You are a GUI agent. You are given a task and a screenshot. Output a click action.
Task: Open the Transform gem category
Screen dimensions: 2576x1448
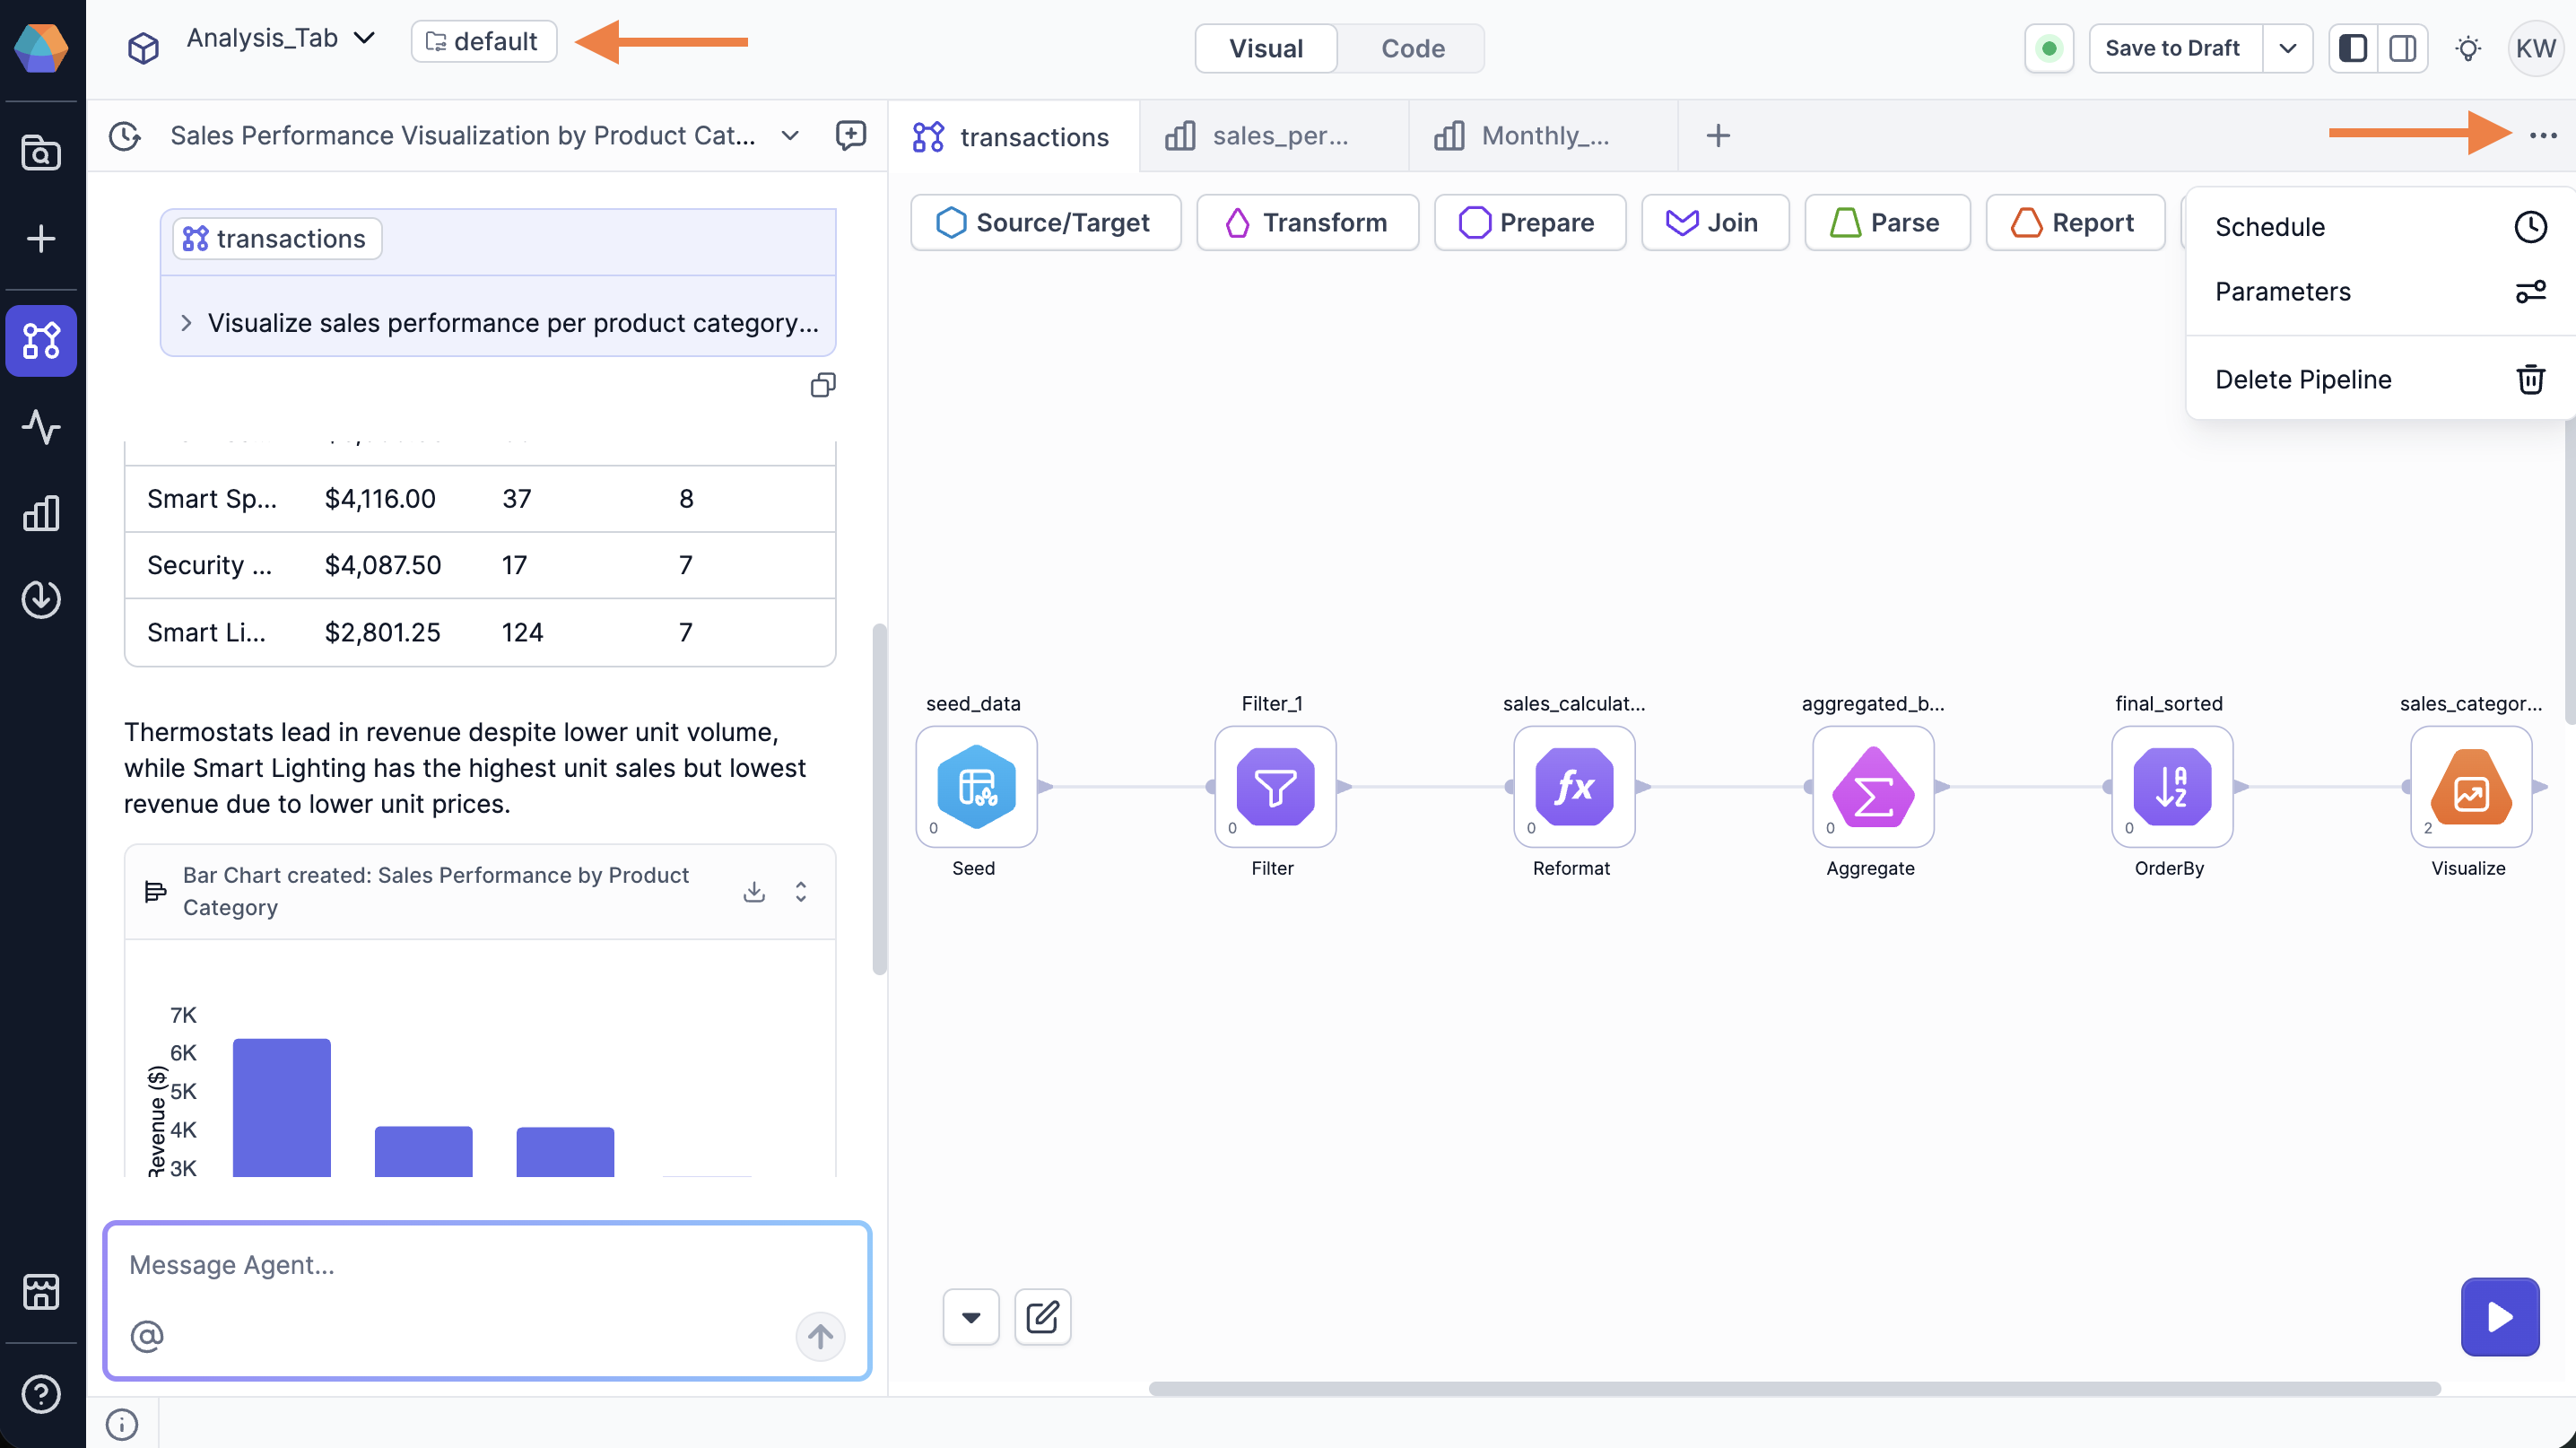point(1307,222)
